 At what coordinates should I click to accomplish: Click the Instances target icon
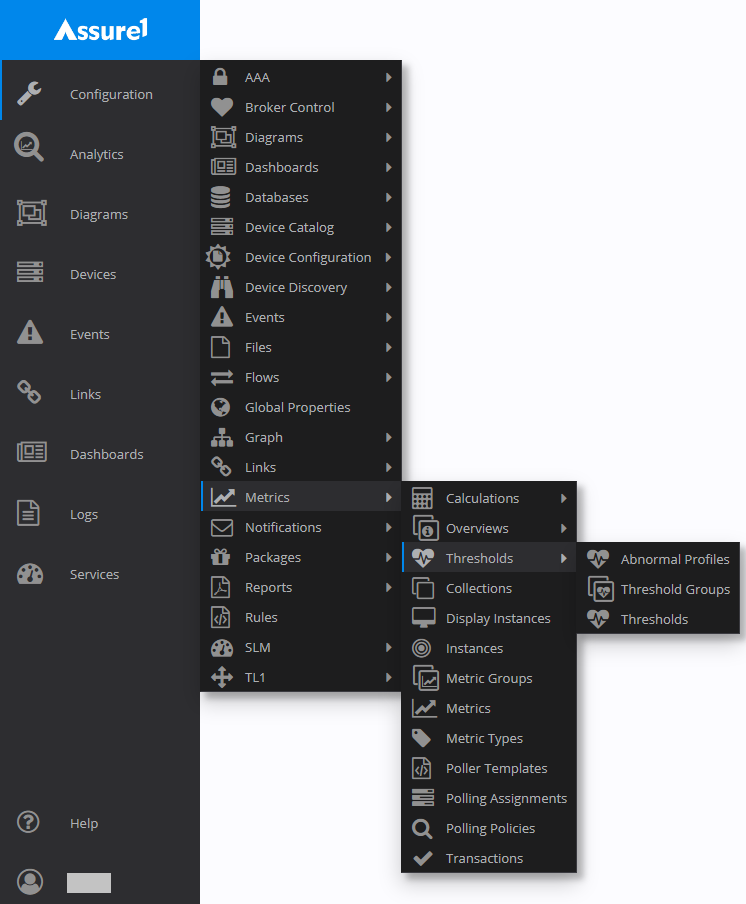tap(421, 648)
